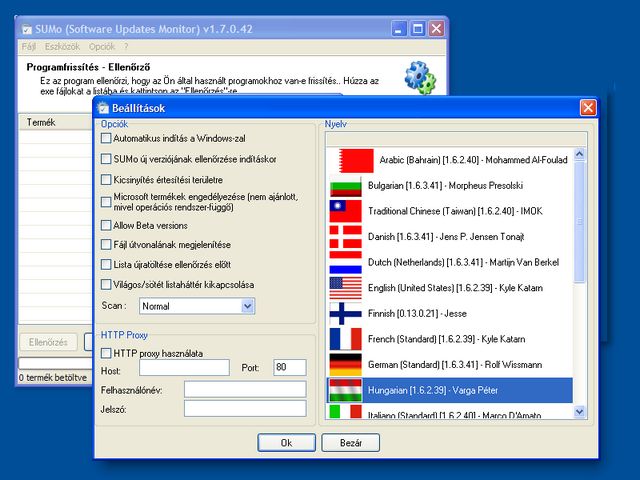The height and width of the screenshot is (480, 640).
Task: Select Traditional Chinese (Taiwan) language
Action: click(x=450, y=211)
